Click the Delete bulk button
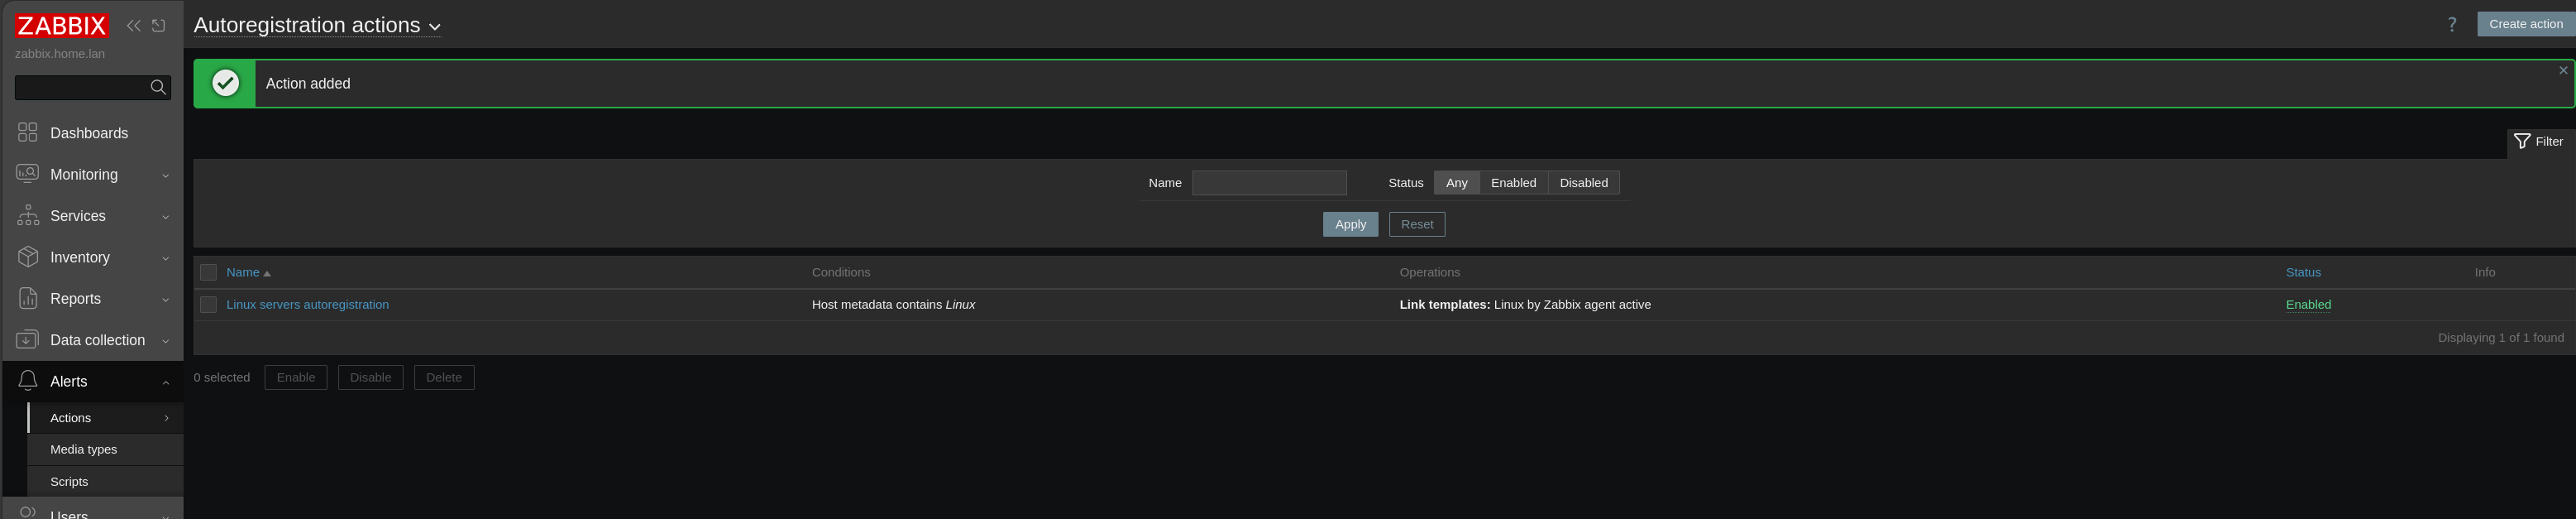The width and height of the screenshot is (2576, 519). pyautogui.click(x=444, y=377)
